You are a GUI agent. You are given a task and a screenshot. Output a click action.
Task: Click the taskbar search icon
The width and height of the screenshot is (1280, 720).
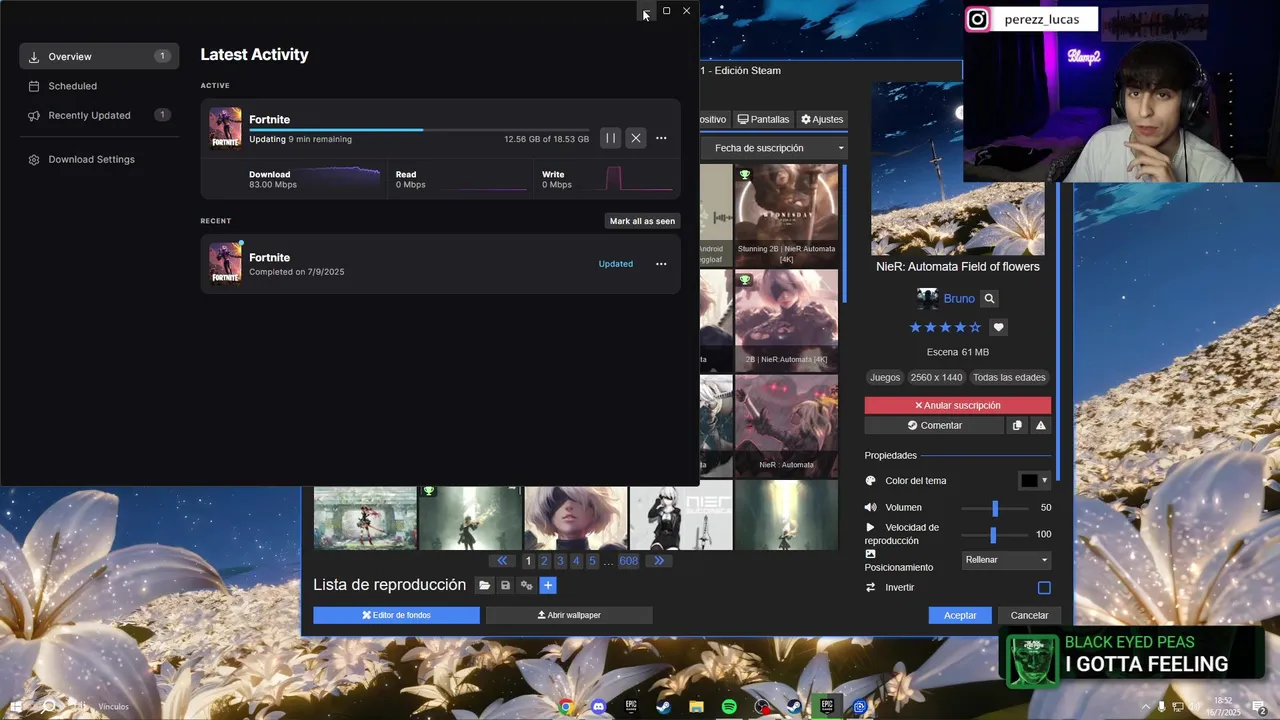pyautogui.click(x=48, y=707)
